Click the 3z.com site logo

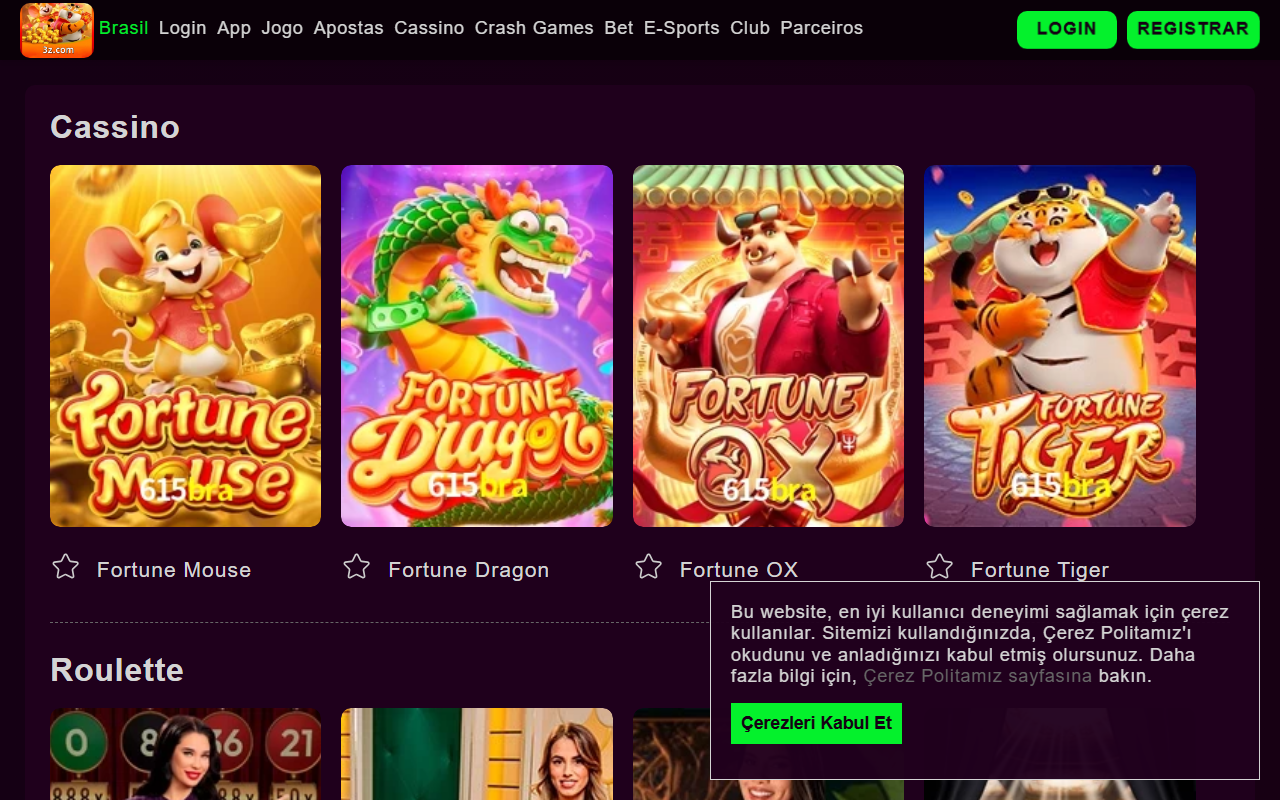point(56,30)
